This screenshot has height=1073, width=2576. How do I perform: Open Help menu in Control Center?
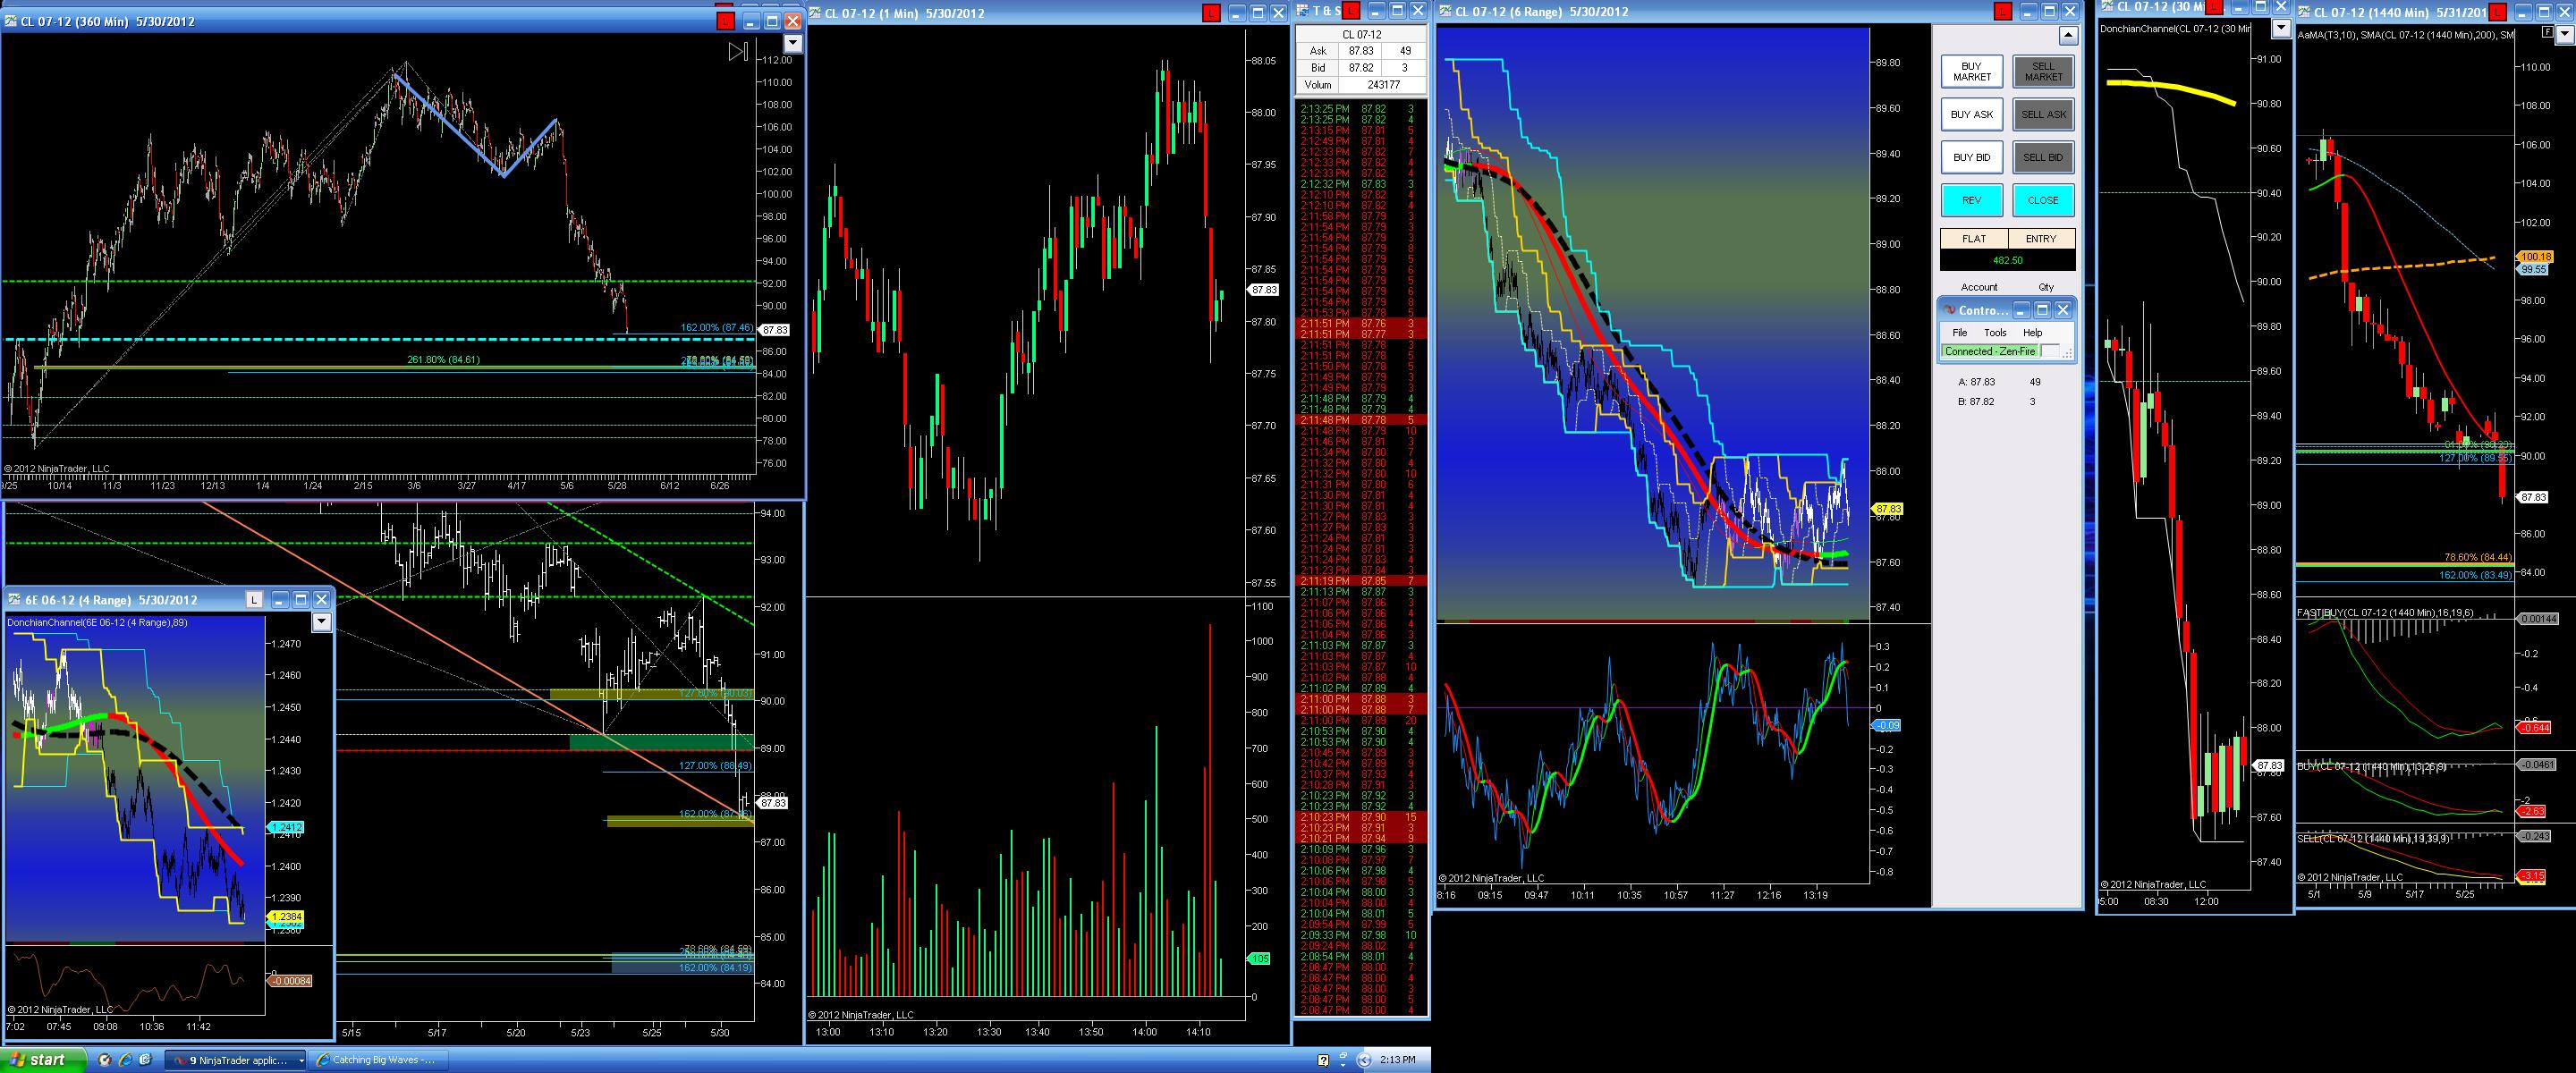(x=2033, y=333)
